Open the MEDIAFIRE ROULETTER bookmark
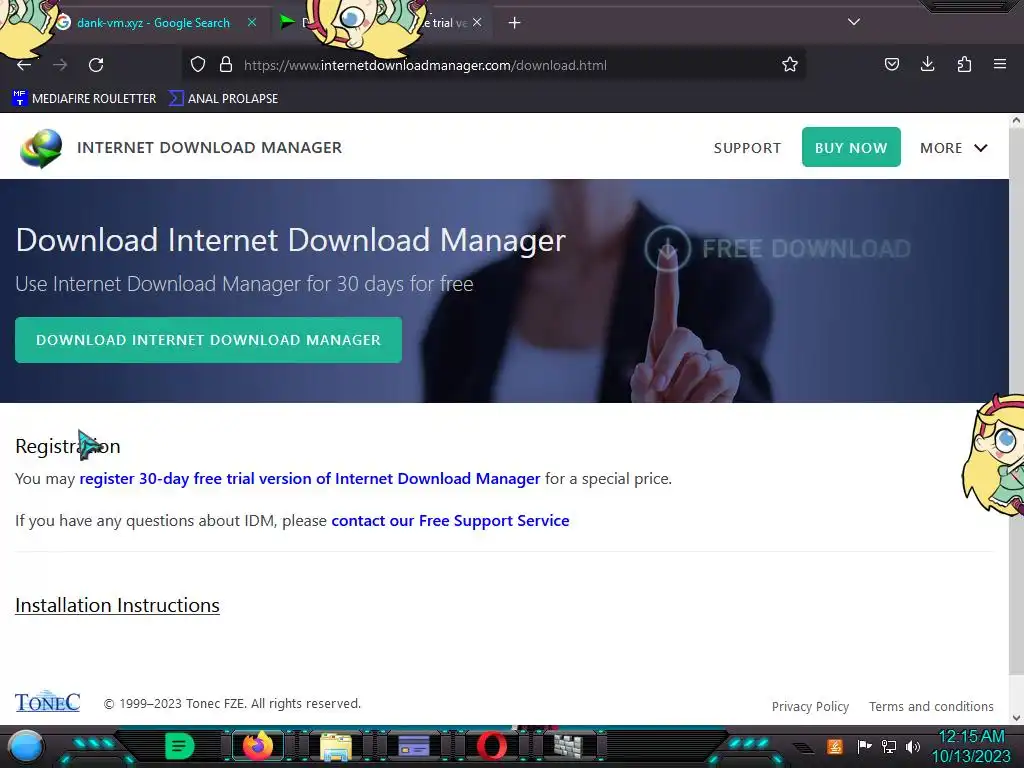1024x768 pixels. click(84, 99)
